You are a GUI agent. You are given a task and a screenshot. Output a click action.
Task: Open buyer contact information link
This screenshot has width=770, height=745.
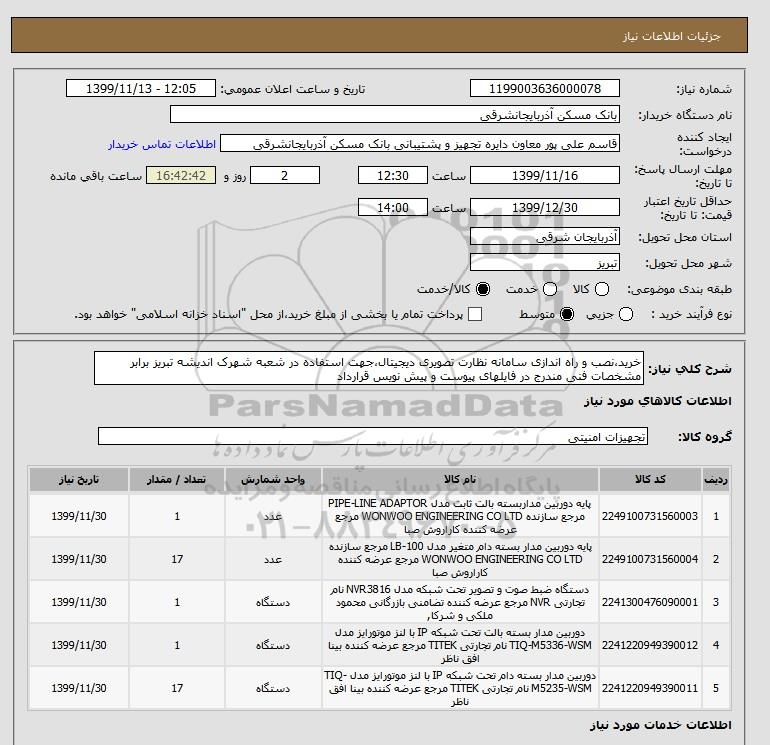pyautogui.click(x=162, y=144)
